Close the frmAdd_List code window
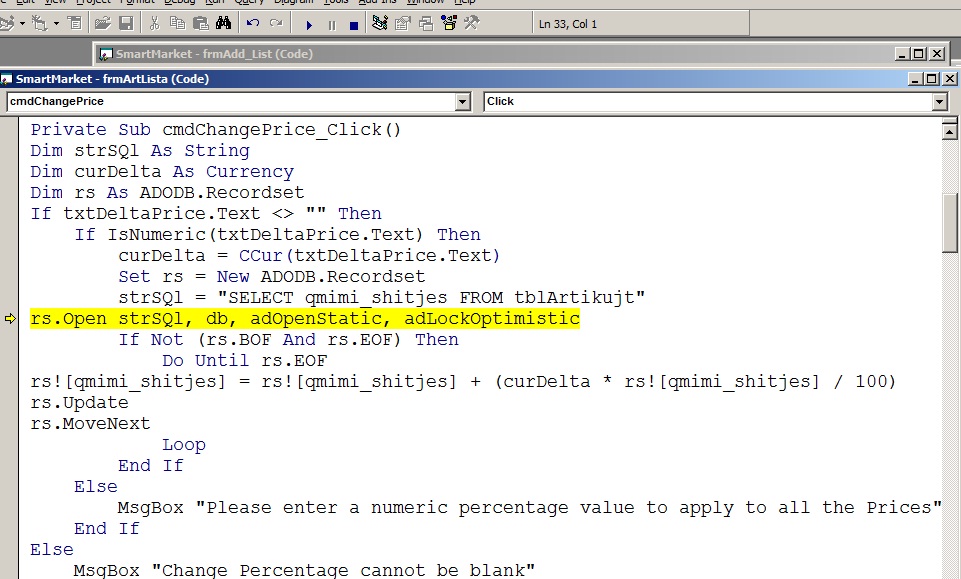 937,54
